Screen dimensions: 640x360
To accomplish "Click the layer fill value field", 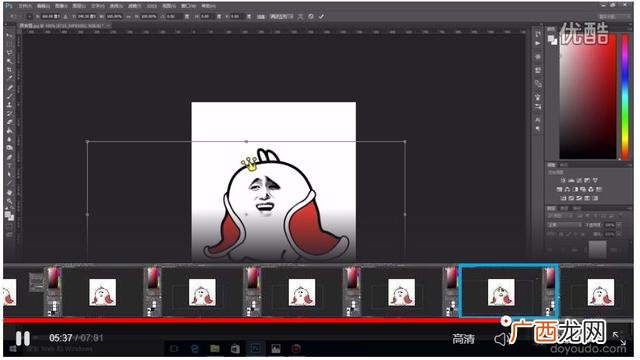I will pyautogui.click(x=610, y=234).
